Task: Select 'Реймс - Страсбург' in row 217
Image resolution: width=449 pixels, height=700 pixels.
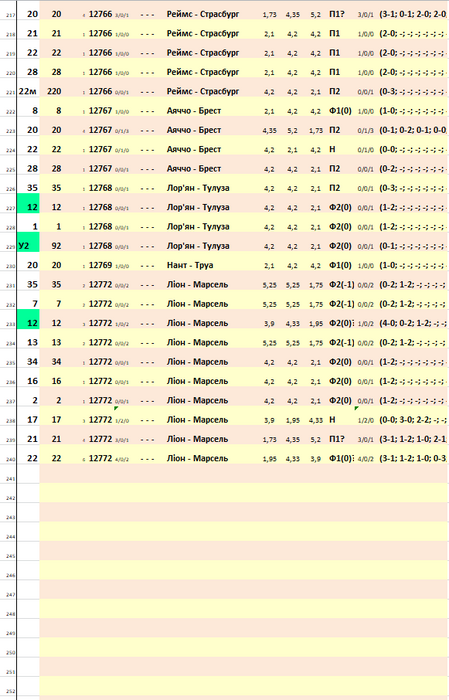Action: coord(203,14)
